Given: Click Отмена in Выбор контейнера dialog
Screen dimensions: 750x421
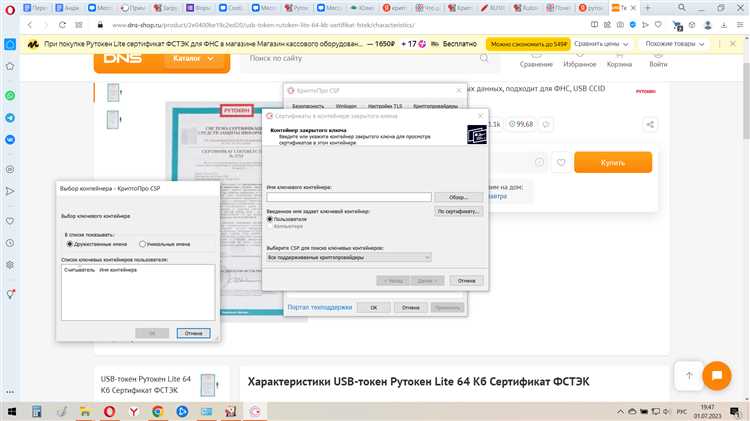Looking at the screenshot, I should point(193,333).
